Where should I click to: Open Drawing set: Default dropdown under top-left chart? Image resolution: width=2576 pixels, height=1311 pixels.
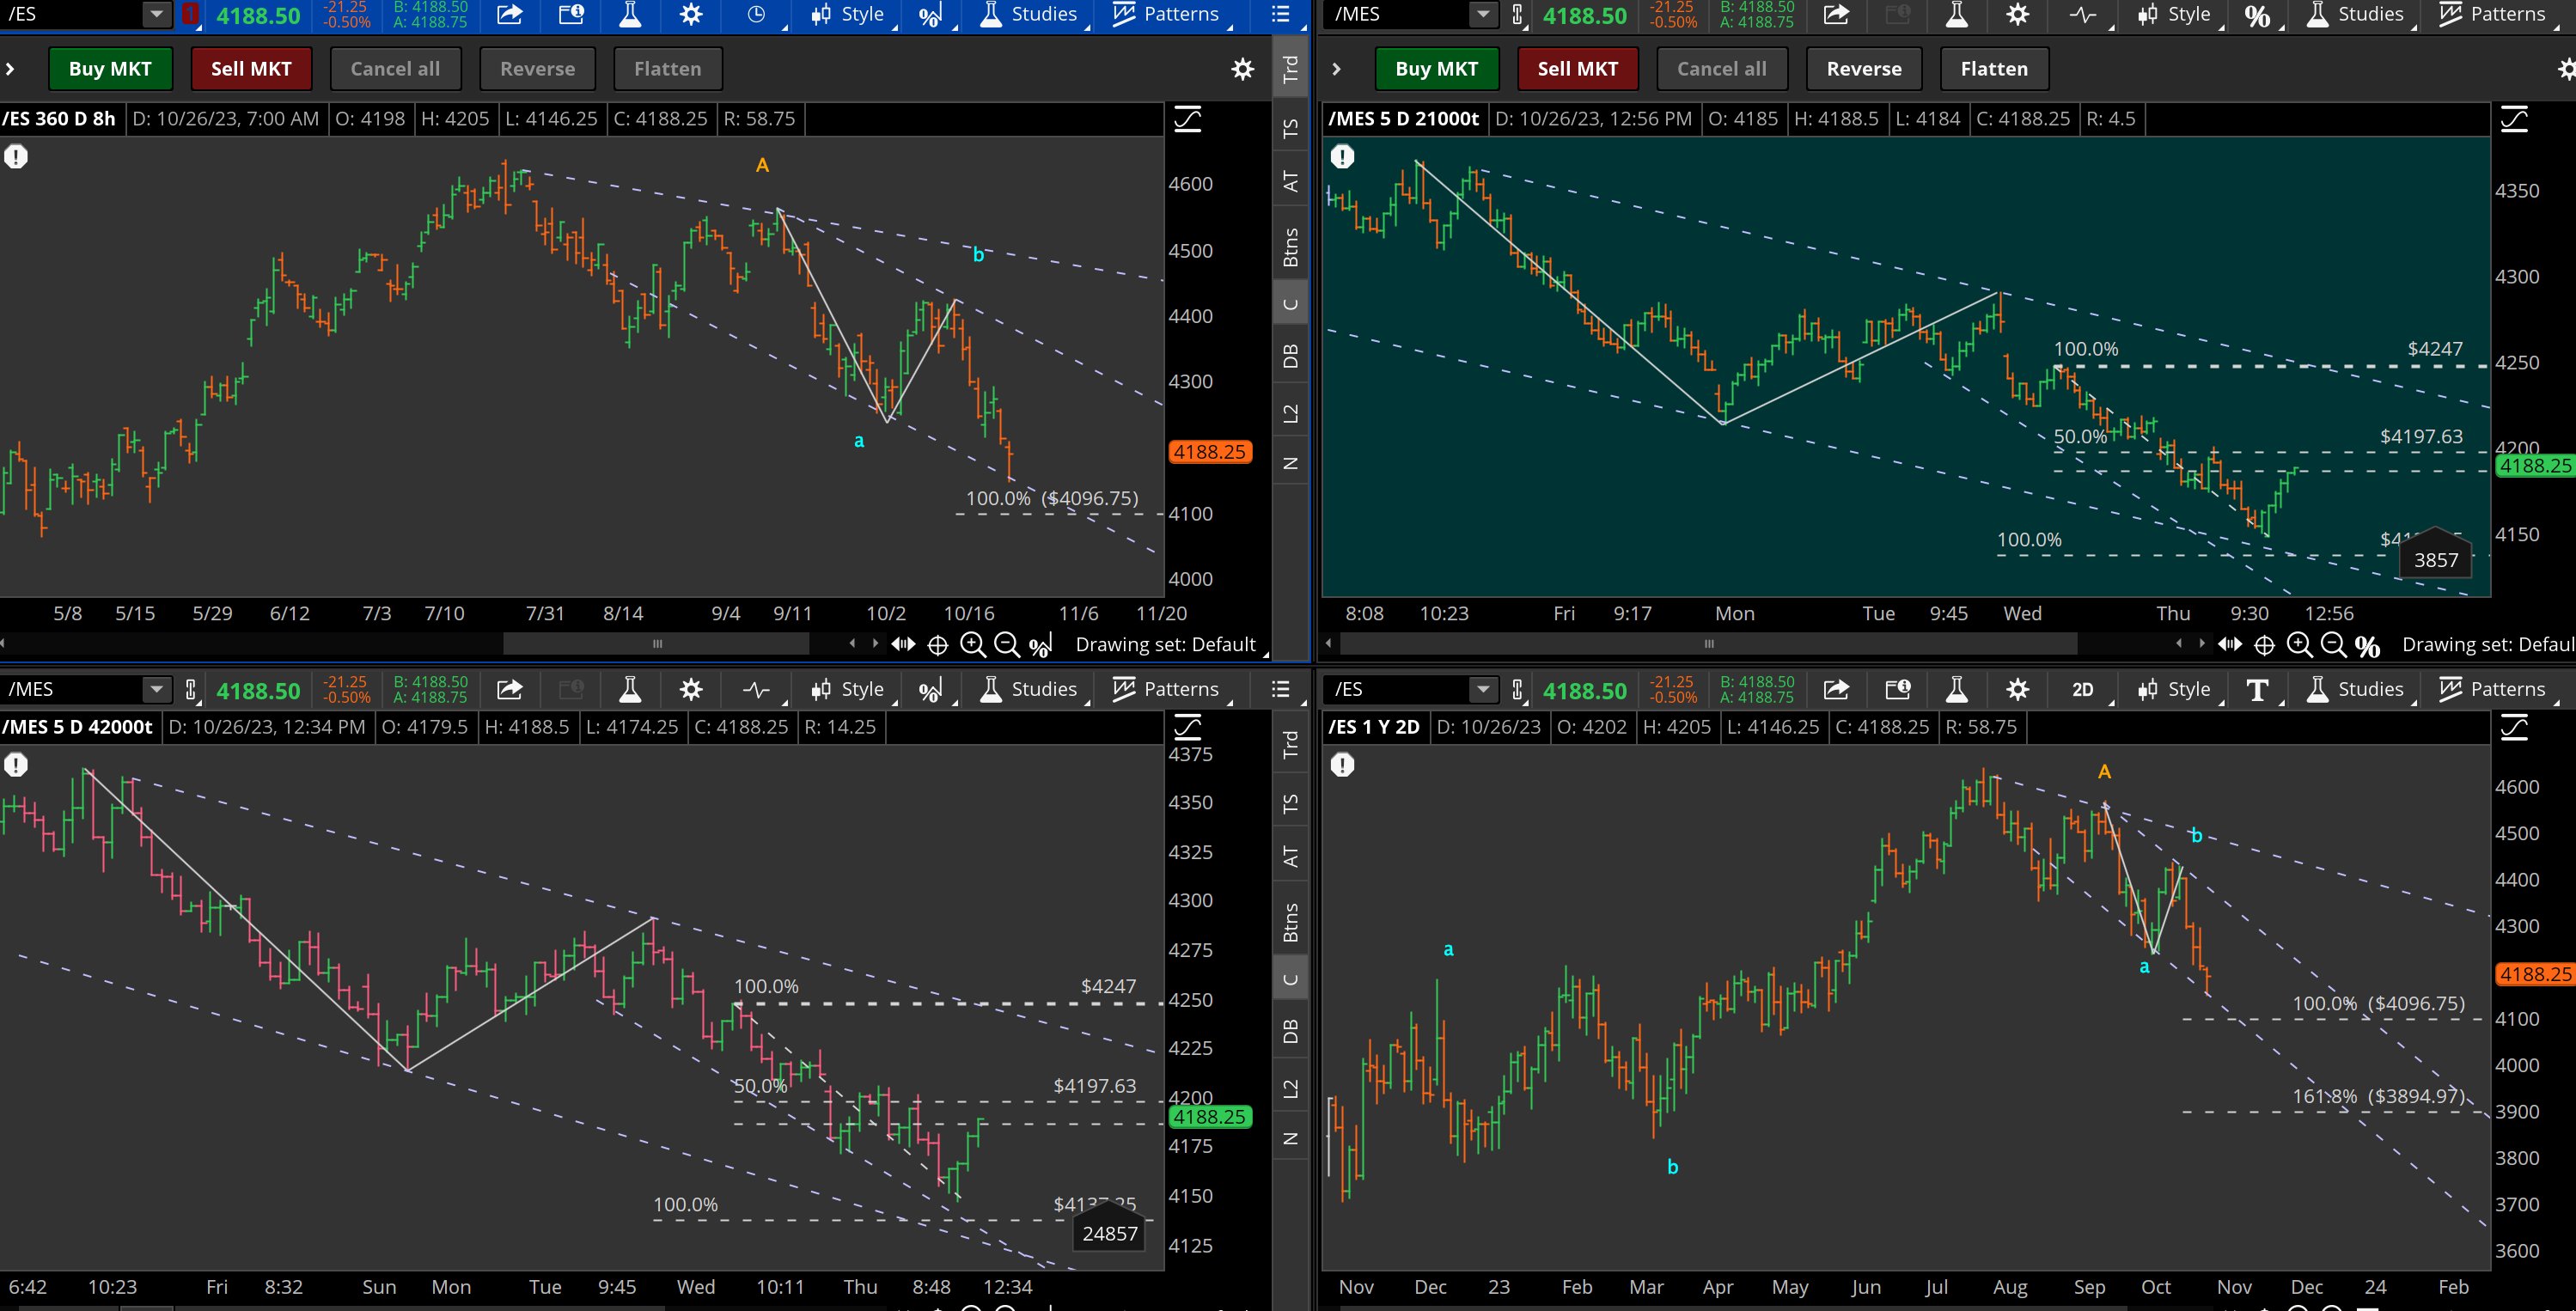coord(1165,645)
